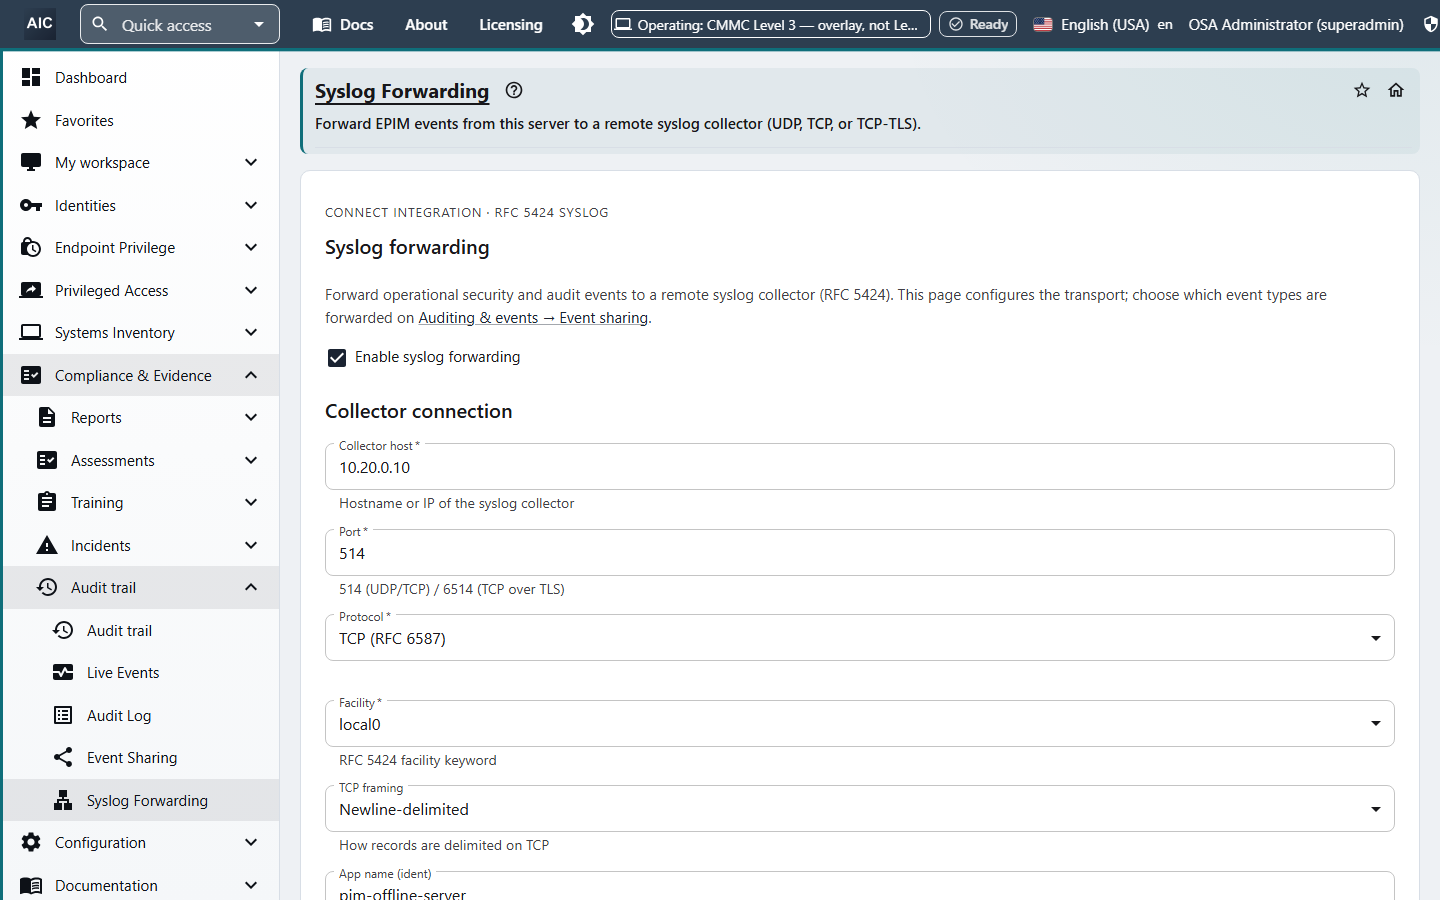Open Live Events in the sidebar
This screenshot has width=1440, height=900.
pyautogui.click(x=141, y=672)
